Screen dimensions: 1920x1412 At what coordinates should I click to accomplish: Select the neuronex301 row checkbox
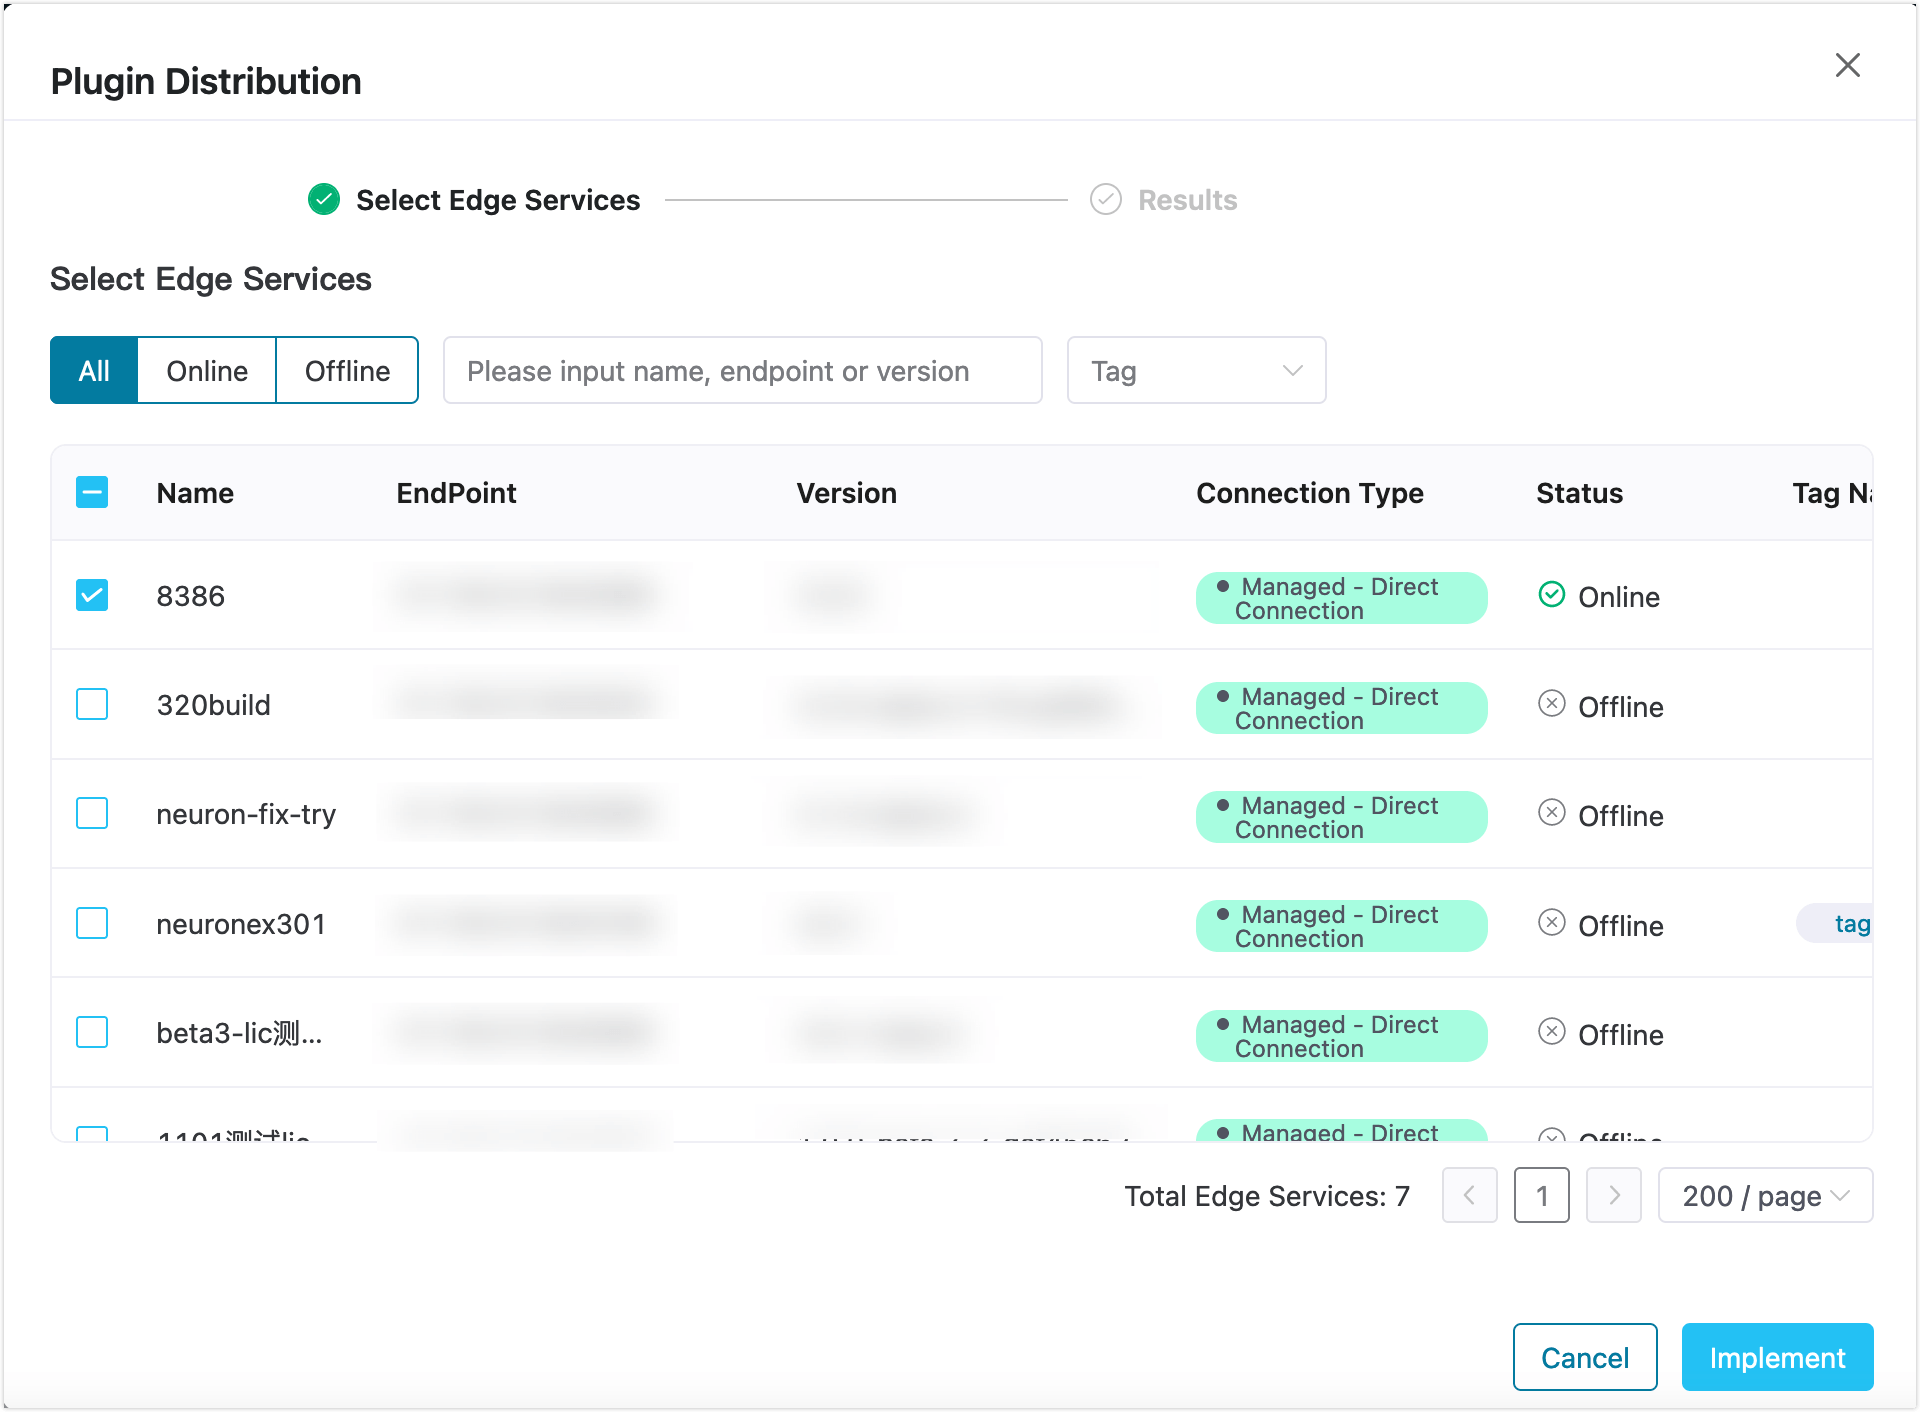click(92, 923)
